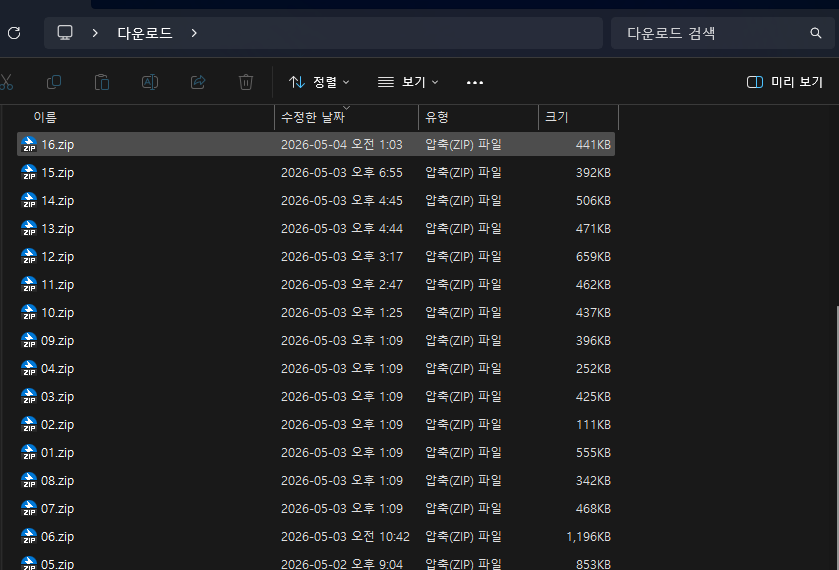Click date 2026-05-03 오후 4:45

pos(341,201)
